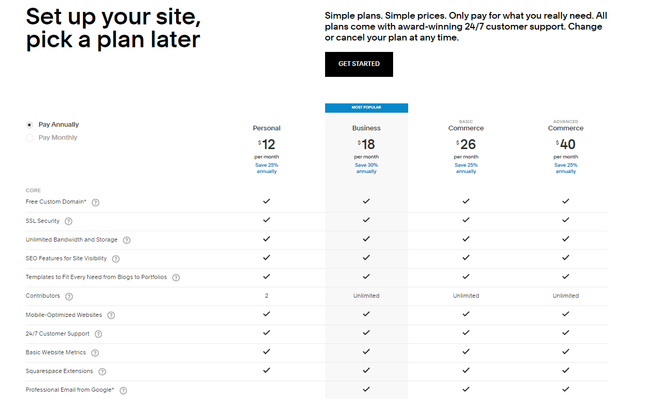Click Business checkmark for SSL Security

click(366, 220)
